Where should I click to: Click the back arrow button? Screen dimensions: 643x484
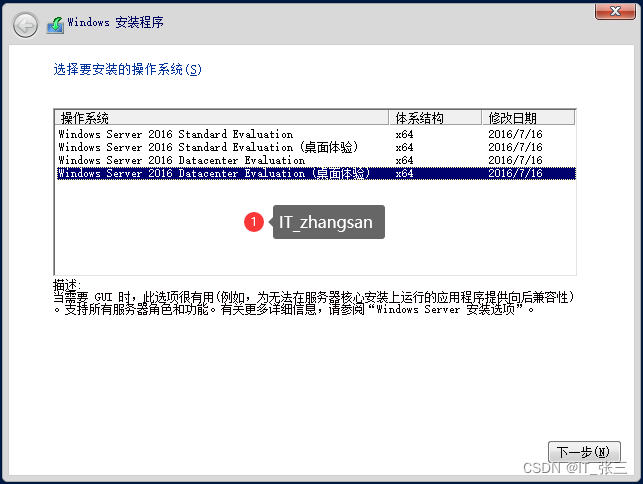coord(25,25)
